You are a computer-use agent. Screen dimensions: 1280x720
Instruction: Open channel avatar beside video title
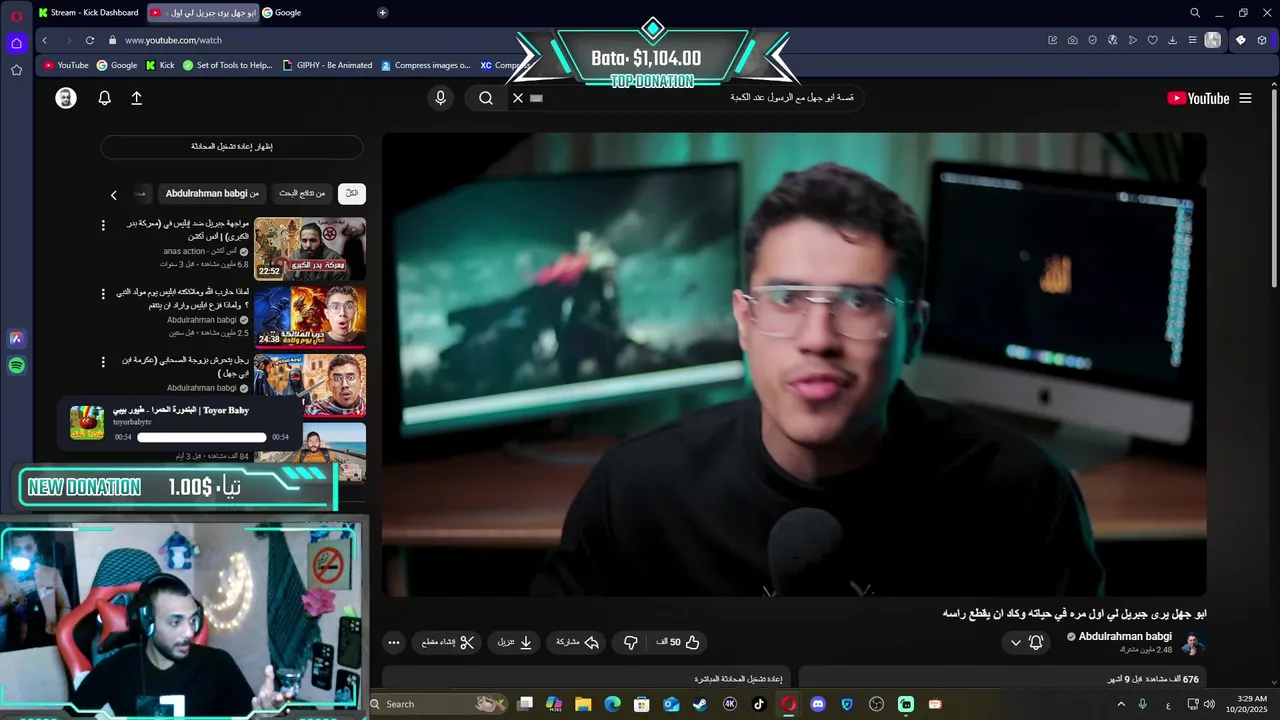pos(1192,643)
